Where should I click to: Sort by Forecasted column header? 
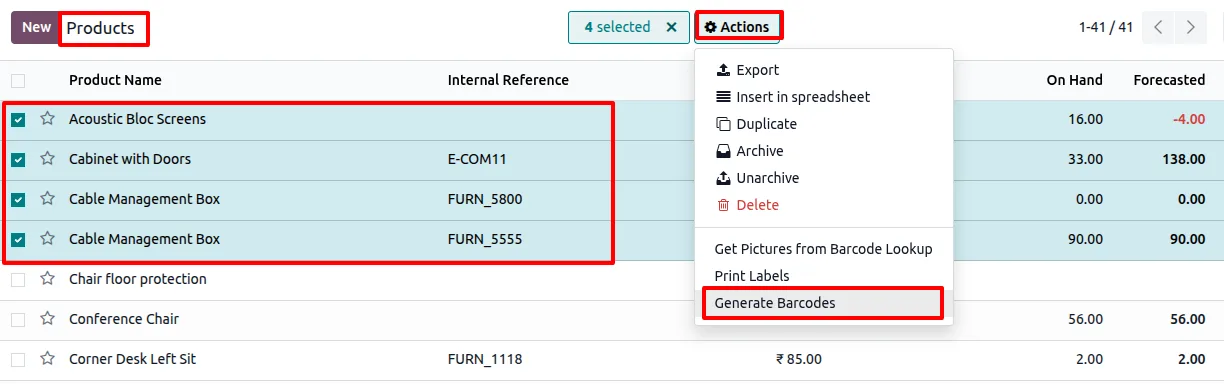pyautogui.click(x=1169, y=80)
